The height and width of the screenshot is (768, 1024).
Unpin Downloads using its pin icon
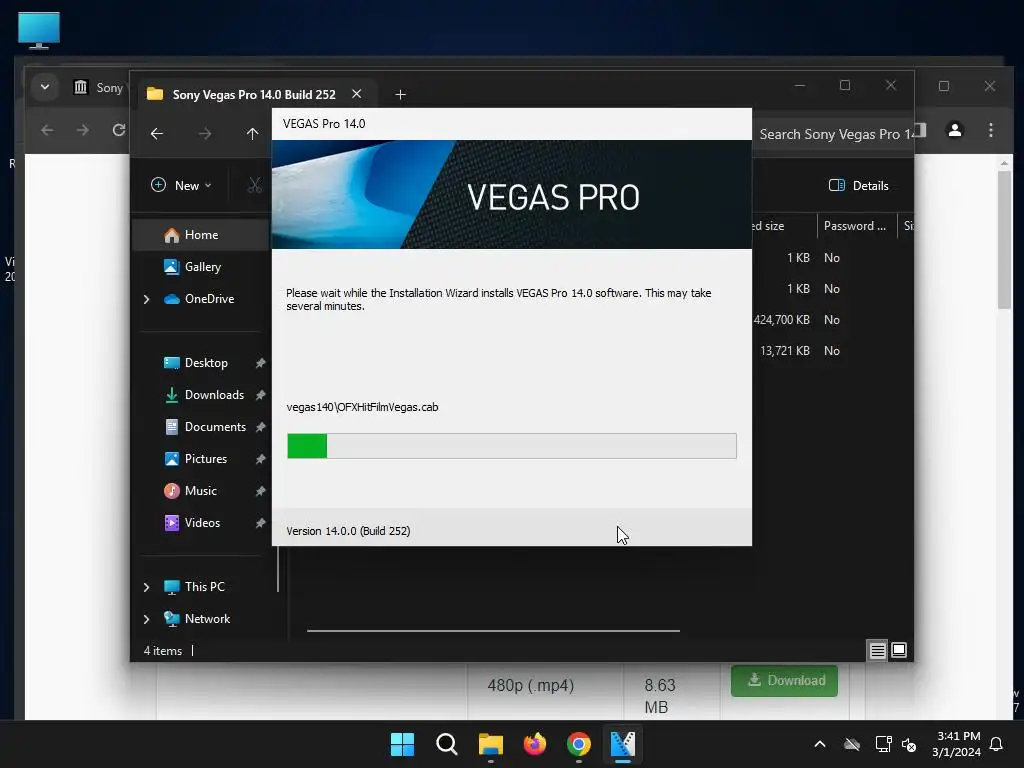[x=261, y=395]
